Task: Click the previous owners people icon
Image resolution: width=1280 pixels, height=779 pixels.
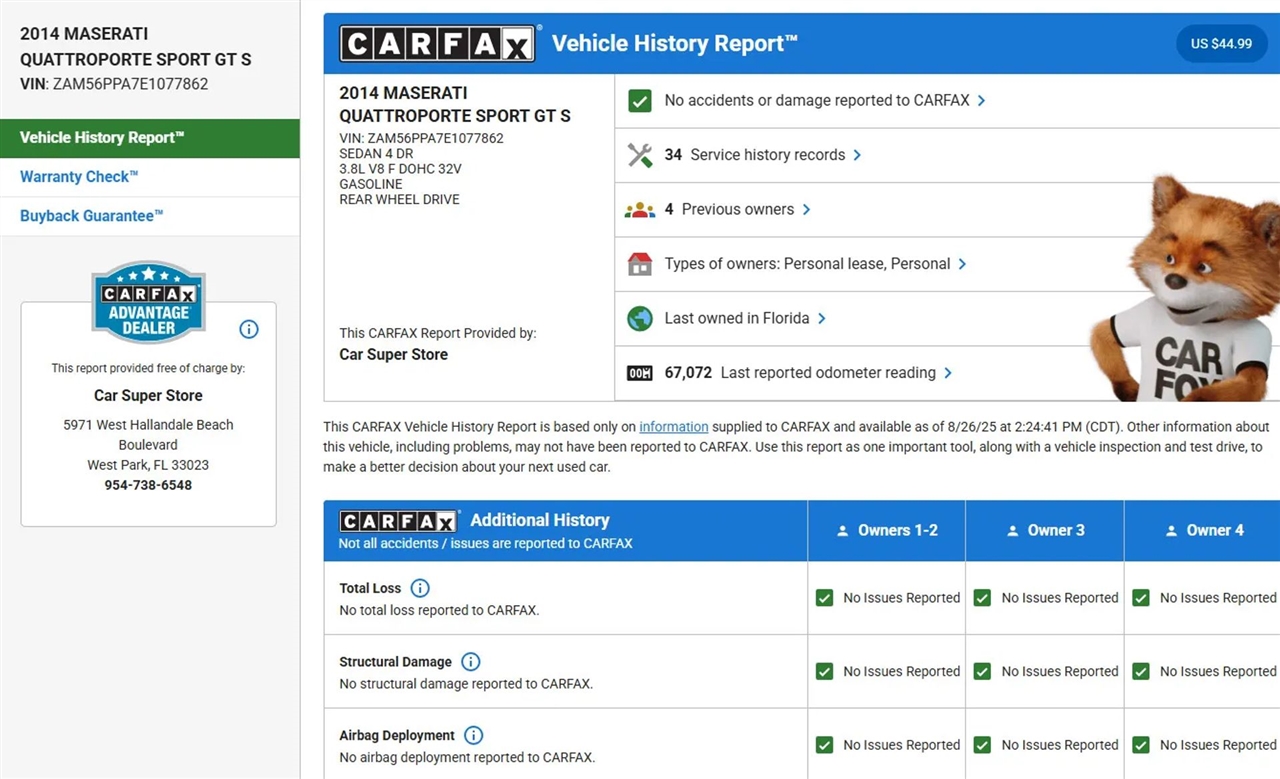Action: [639, 210]
